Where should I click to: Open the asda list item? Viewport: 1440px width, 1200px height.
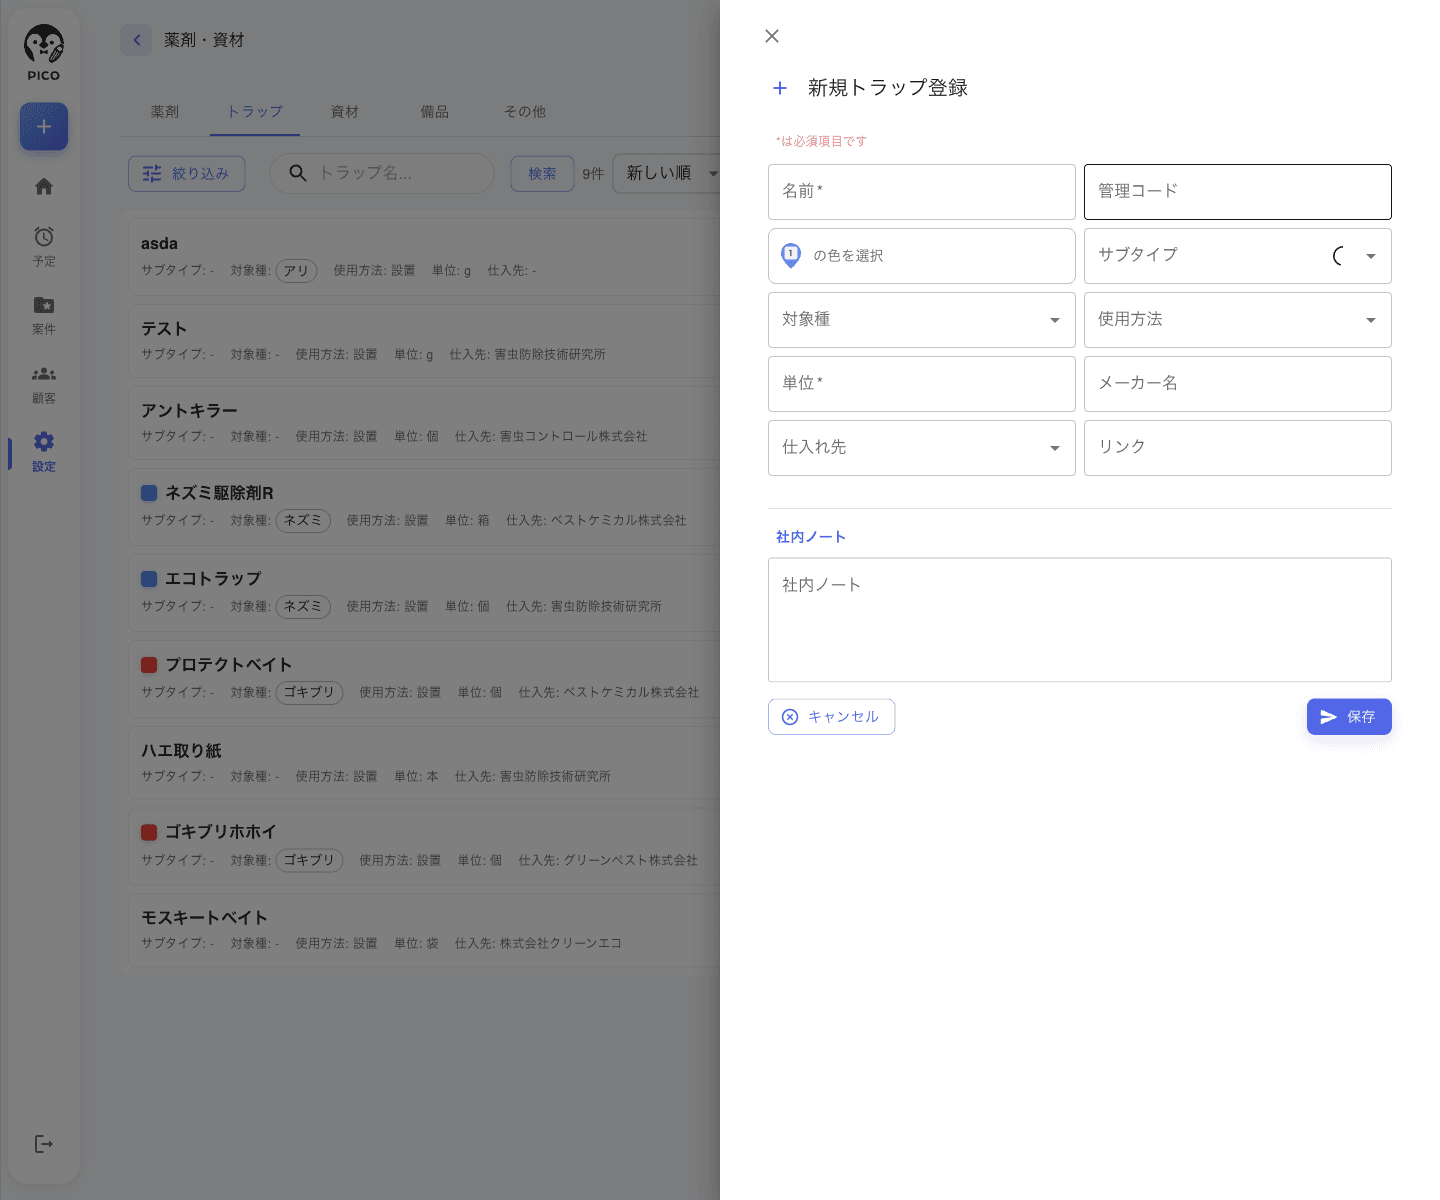coord(425,257)
